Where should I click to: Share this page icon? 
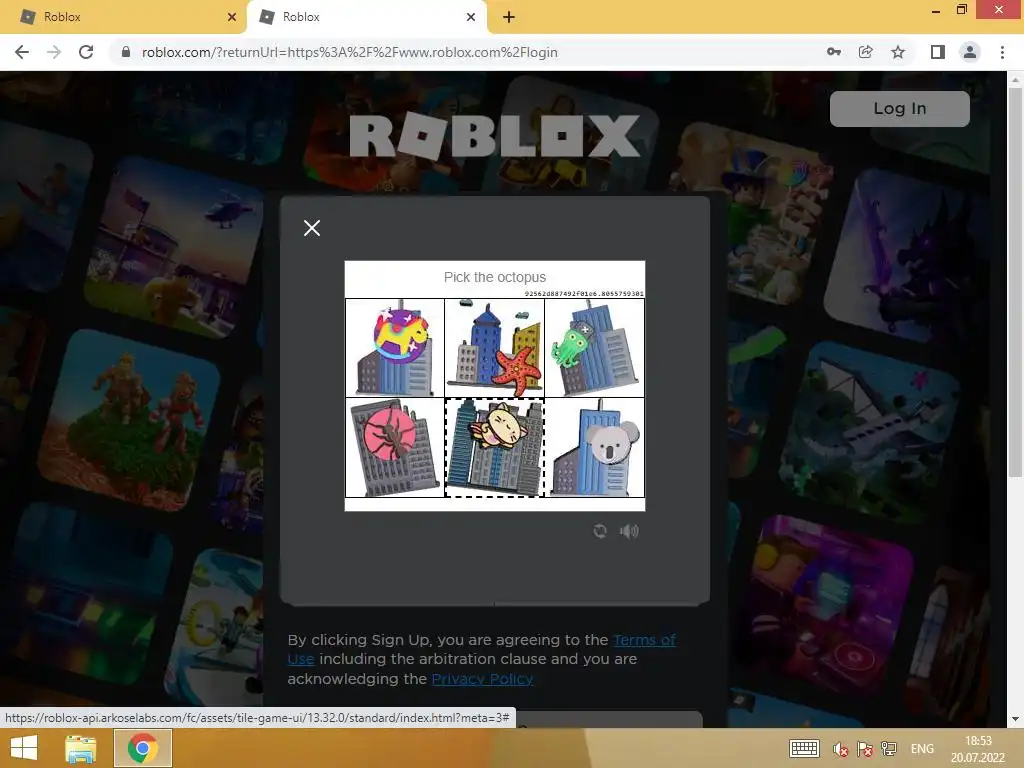click(x=865, y=52)
